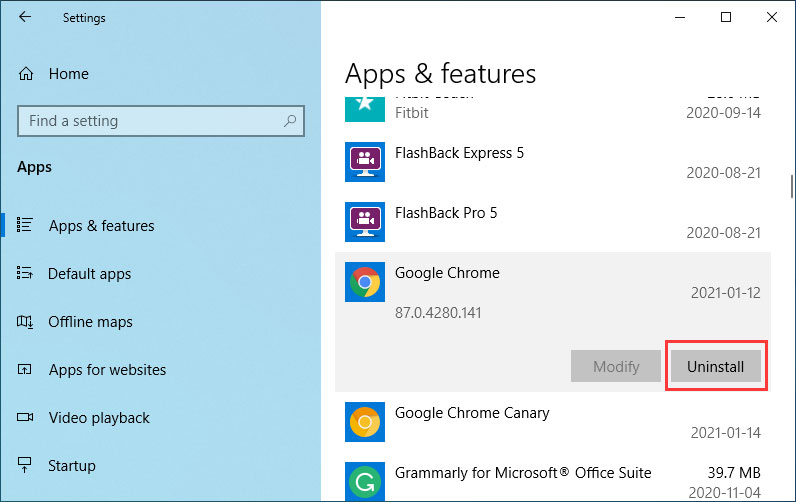Go to Default apps section
This screenshot has height=502, width=796.
pos(89,274)
